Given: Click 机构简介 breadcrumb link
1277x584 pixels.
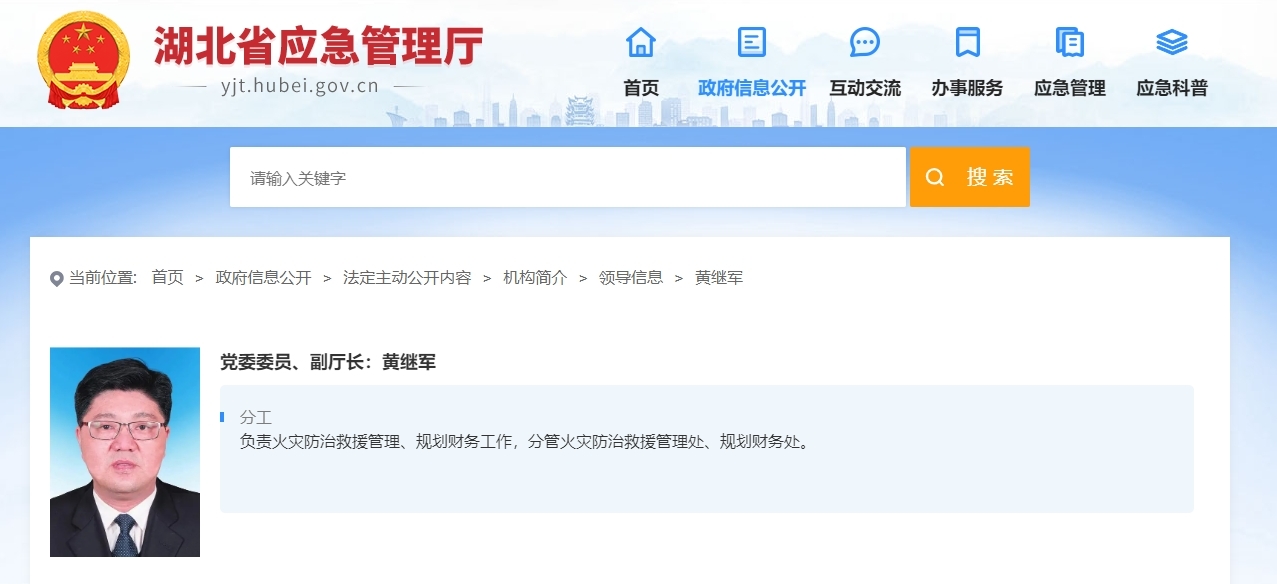Looking at the screenshot, I should click(535, 278).
